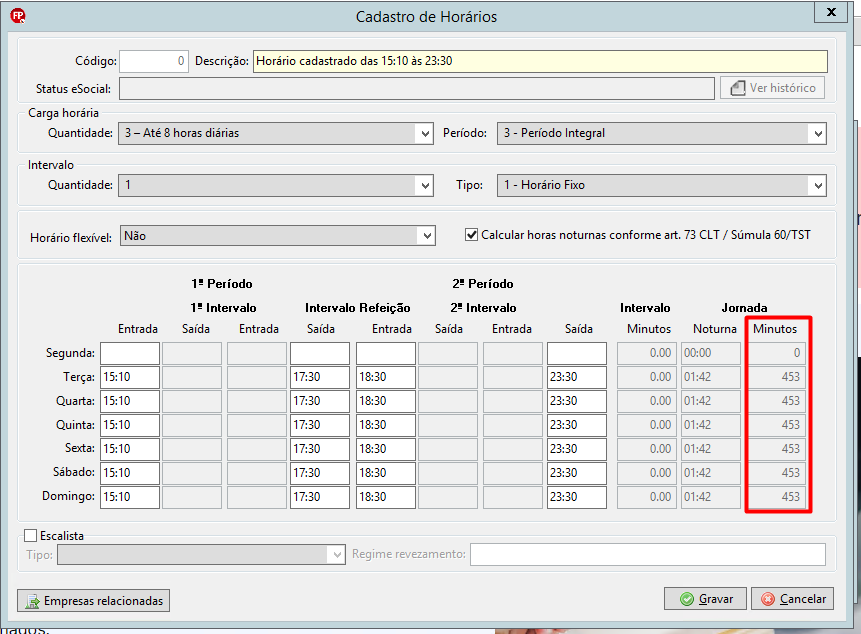Click the Jornada column heading
Viewport: 861px width, 634px height.
(x=744, y=308)
